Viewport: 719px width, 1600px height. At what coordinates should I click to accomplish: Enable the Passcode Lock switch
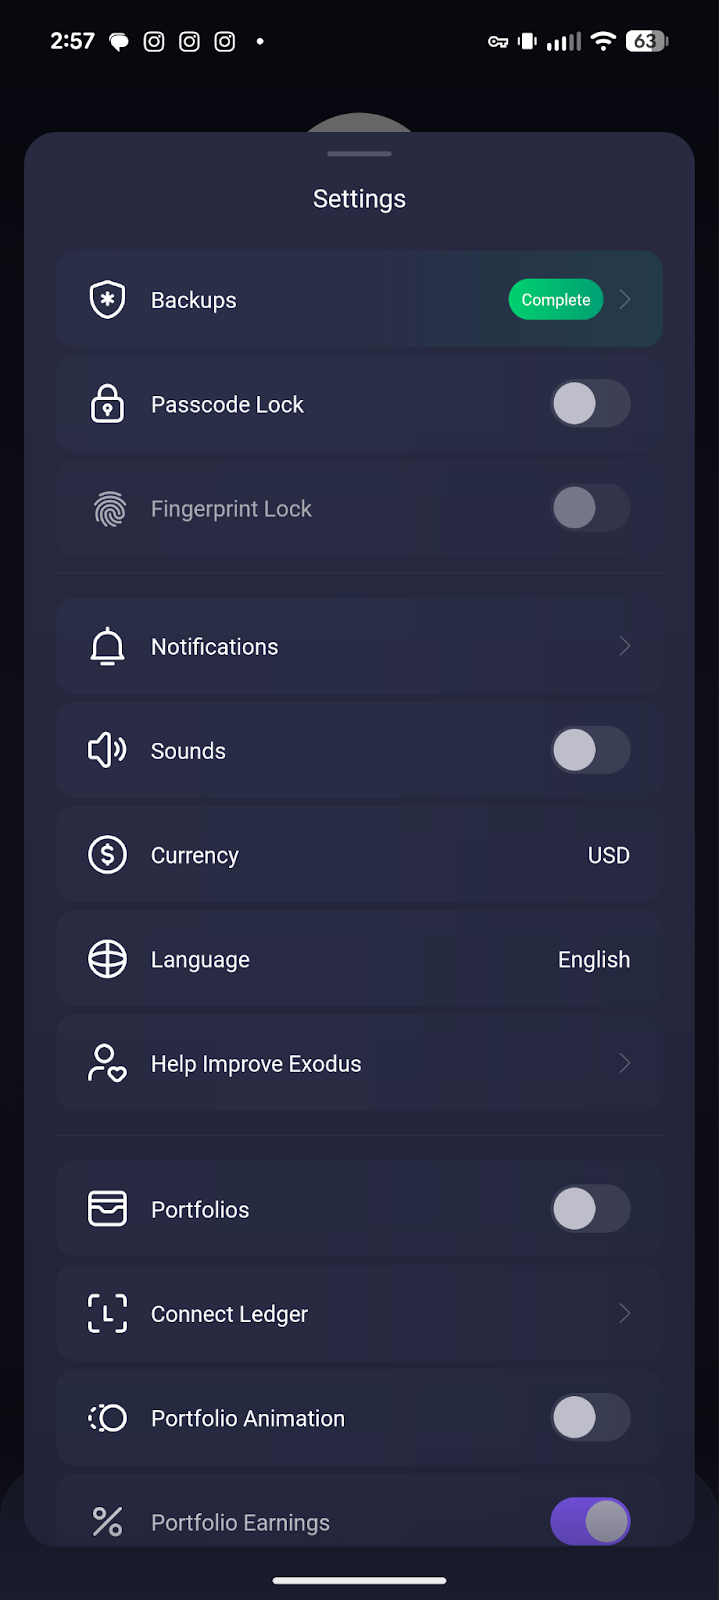pos(590,404)
